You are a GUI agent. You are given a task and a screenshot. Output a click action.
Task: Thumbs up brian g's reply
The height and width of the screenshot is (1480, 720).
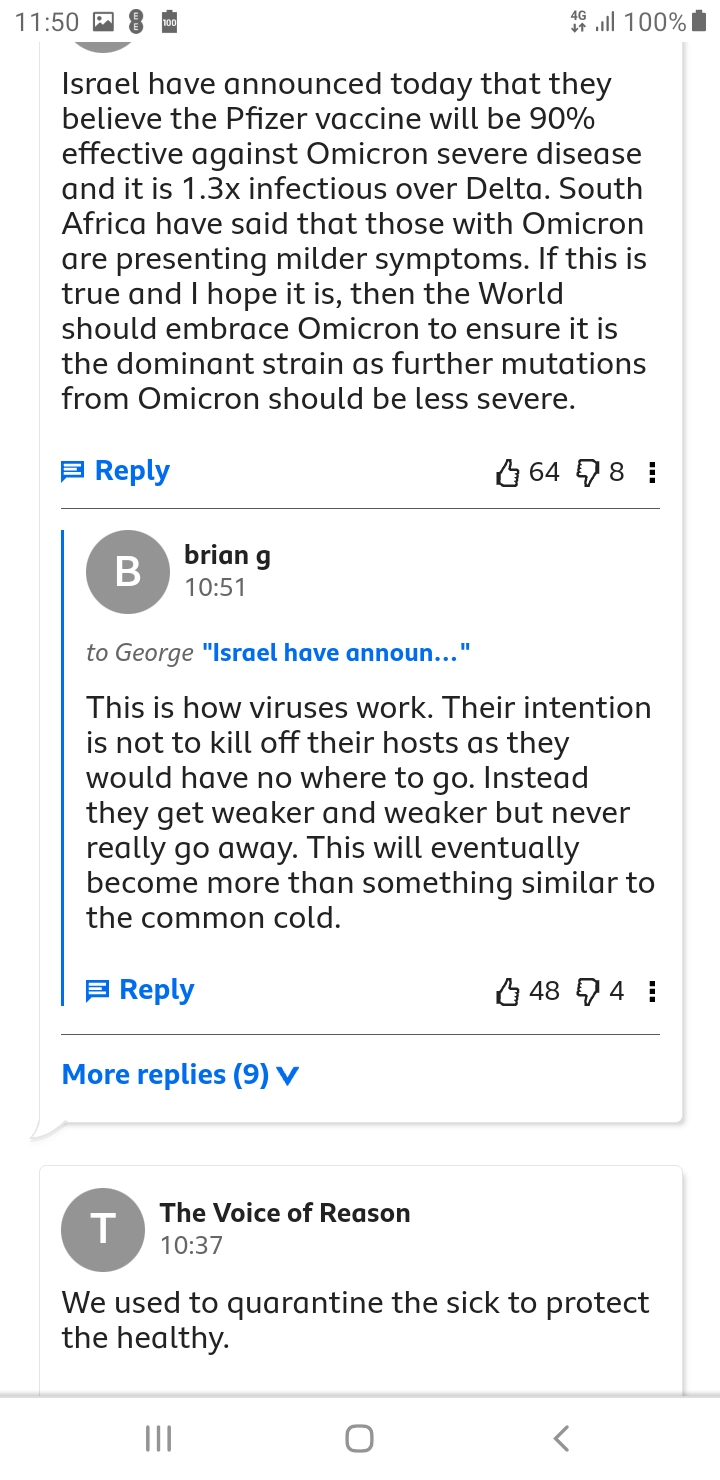pyautogui.click(x=509, y=991)
